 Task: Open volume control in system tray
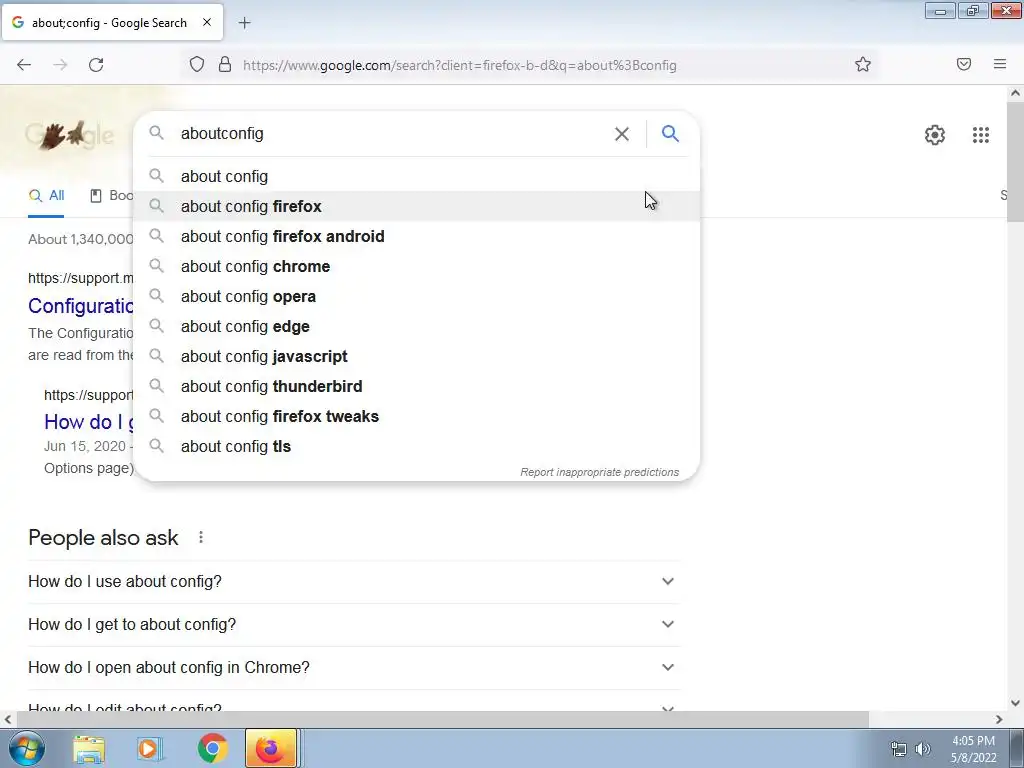922,749
